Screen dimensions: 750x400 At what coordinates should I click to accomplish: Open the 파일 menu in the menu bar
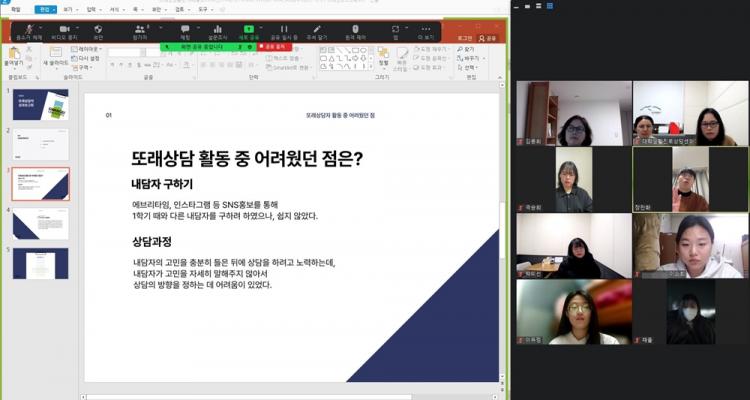(x=15, y=8)
